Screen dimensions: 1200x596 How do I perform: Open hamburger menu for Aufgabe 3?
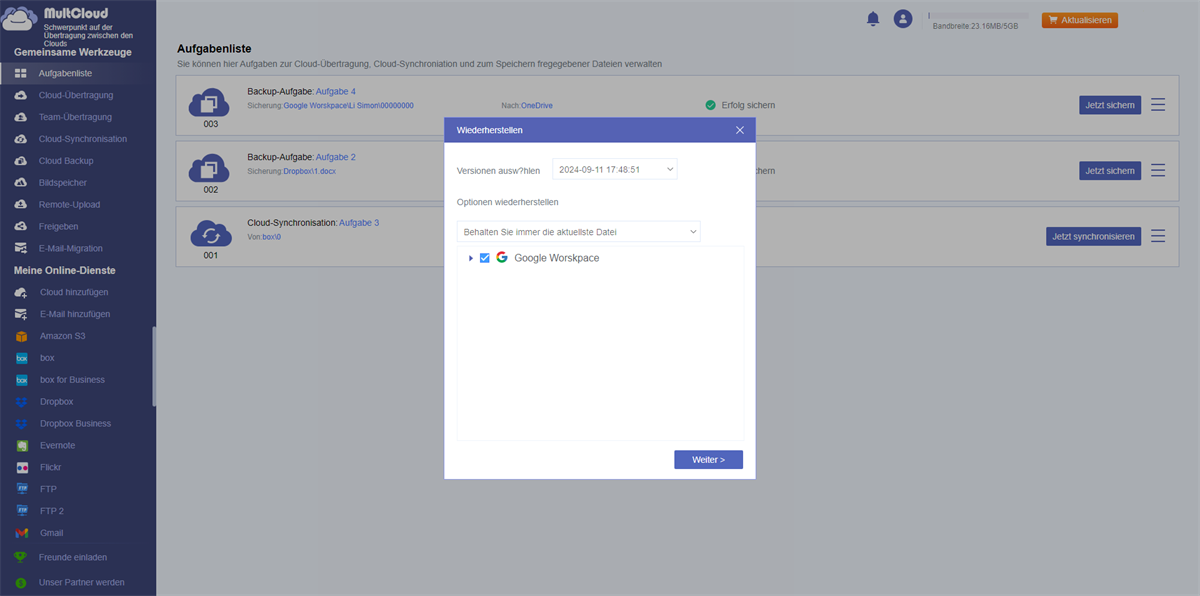click(x=1158, y=236)
